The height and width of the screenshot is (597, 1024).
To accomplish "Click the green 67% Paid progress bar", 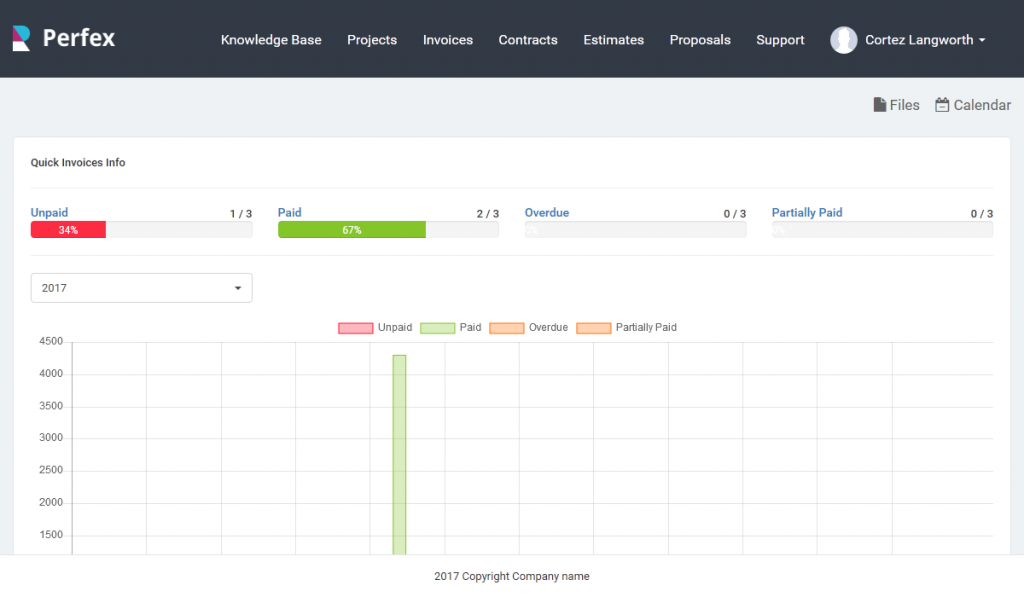I will (352, 229).
